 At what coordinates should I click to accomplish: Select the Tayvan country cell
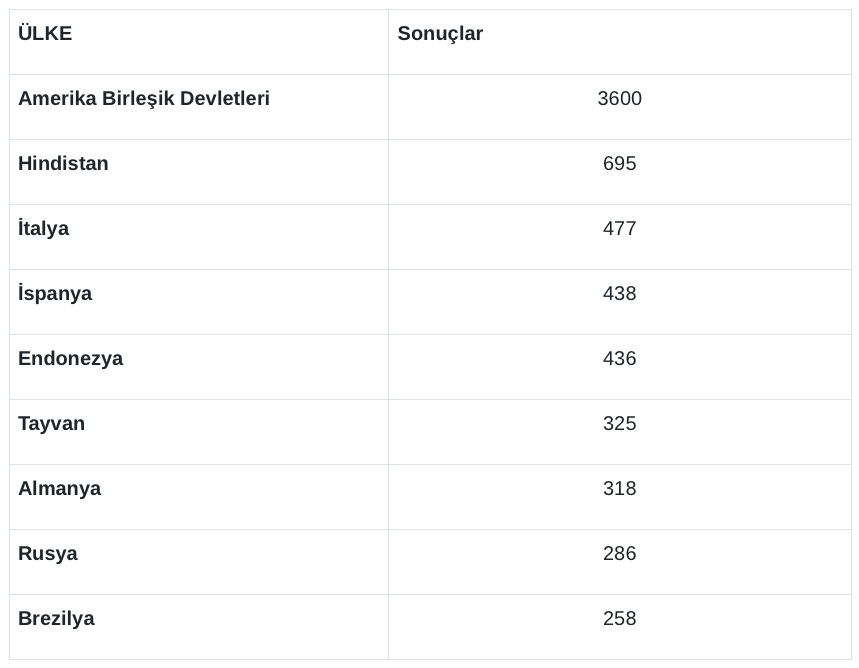point(51,424)
